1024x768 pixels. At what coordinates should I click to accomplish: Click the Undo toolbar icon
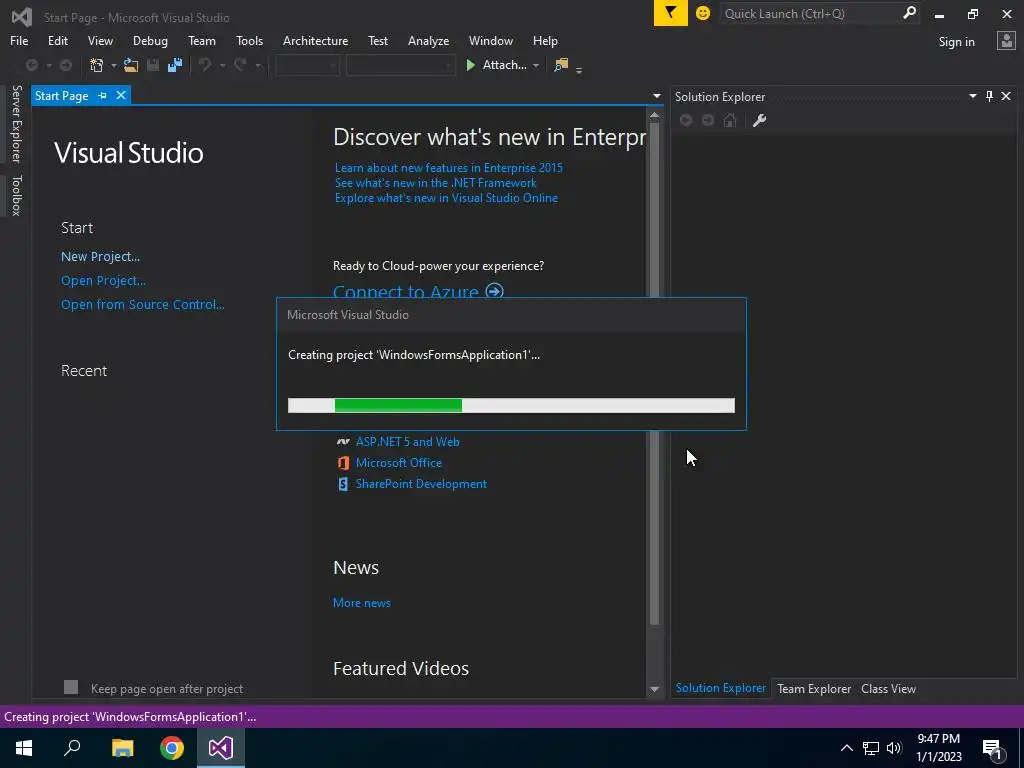(205, 65)
